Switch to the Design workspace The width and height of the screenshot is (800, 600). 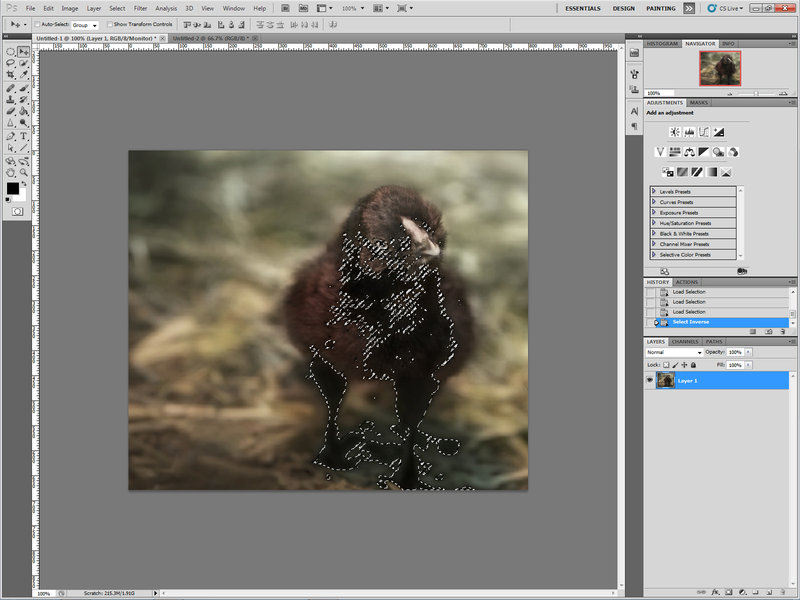(x=623, y=8)
